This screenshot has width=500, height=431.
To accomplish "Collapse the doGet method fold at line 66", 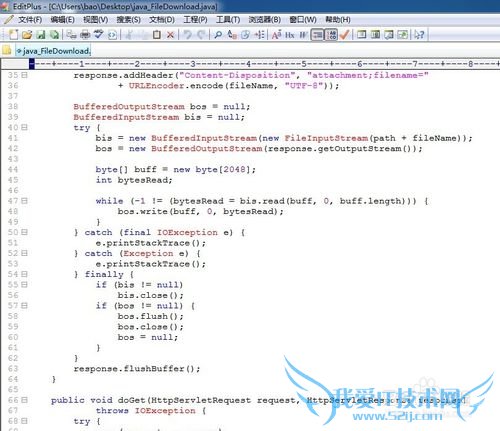I will (24, 400).
